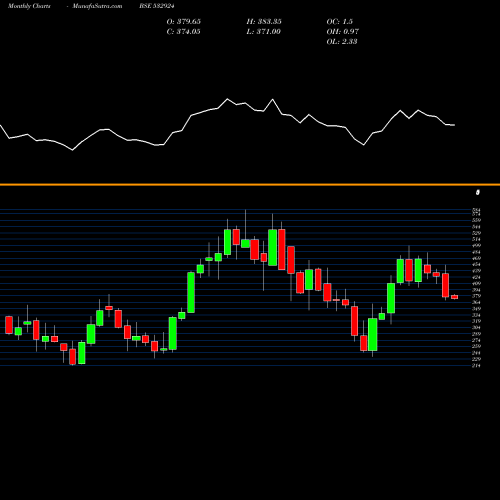Click the 559 price axis label

pos(476,220)
